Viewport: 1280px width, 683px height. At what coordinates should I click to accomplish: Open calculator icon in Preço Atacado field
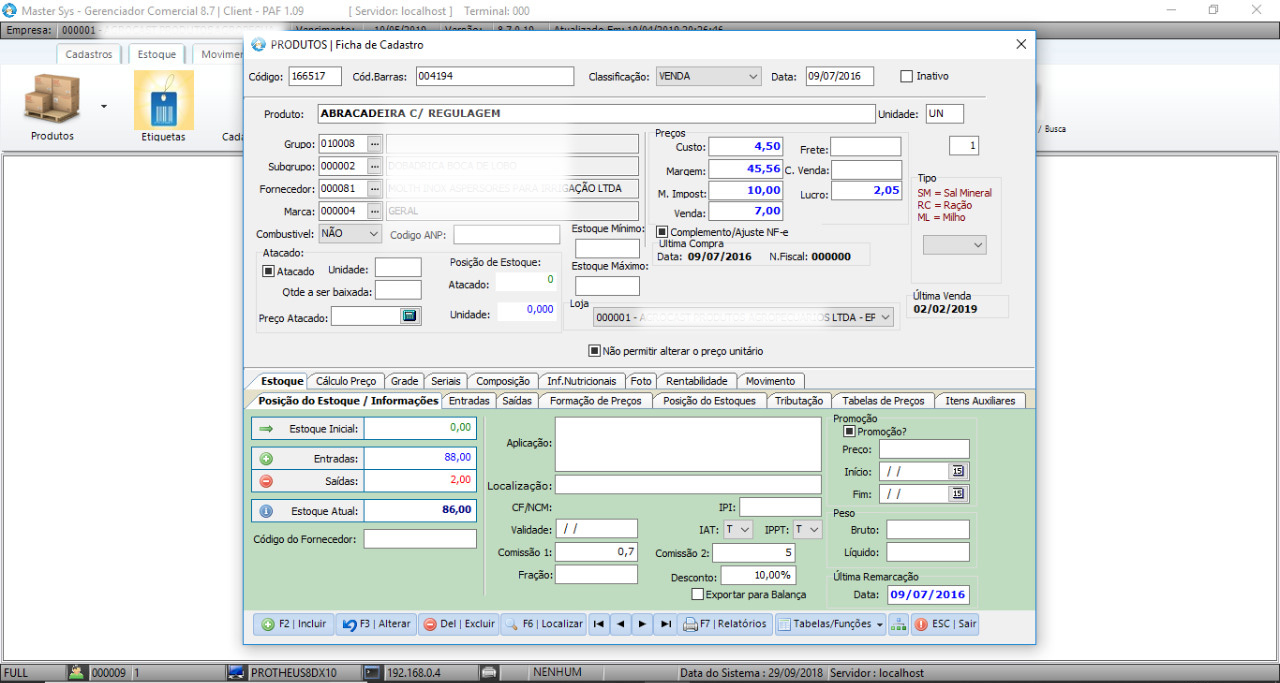point(410,316)
